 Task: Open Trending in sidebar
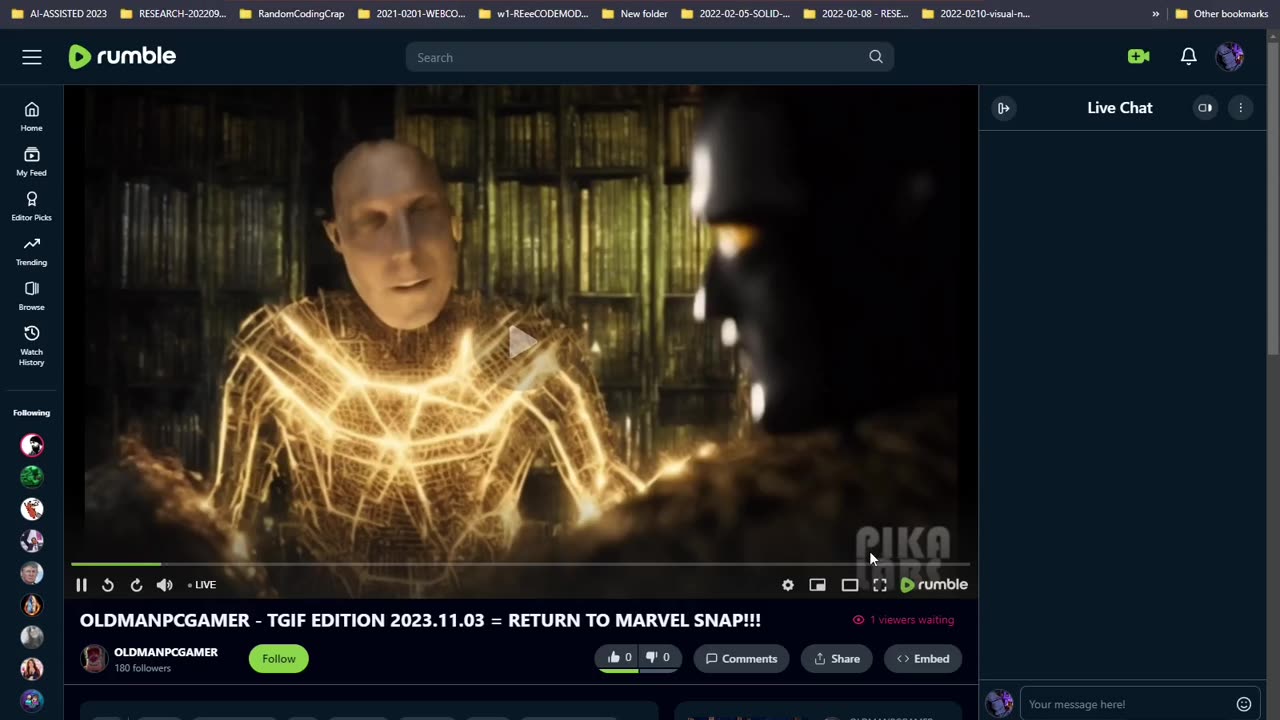pos(32,251)
